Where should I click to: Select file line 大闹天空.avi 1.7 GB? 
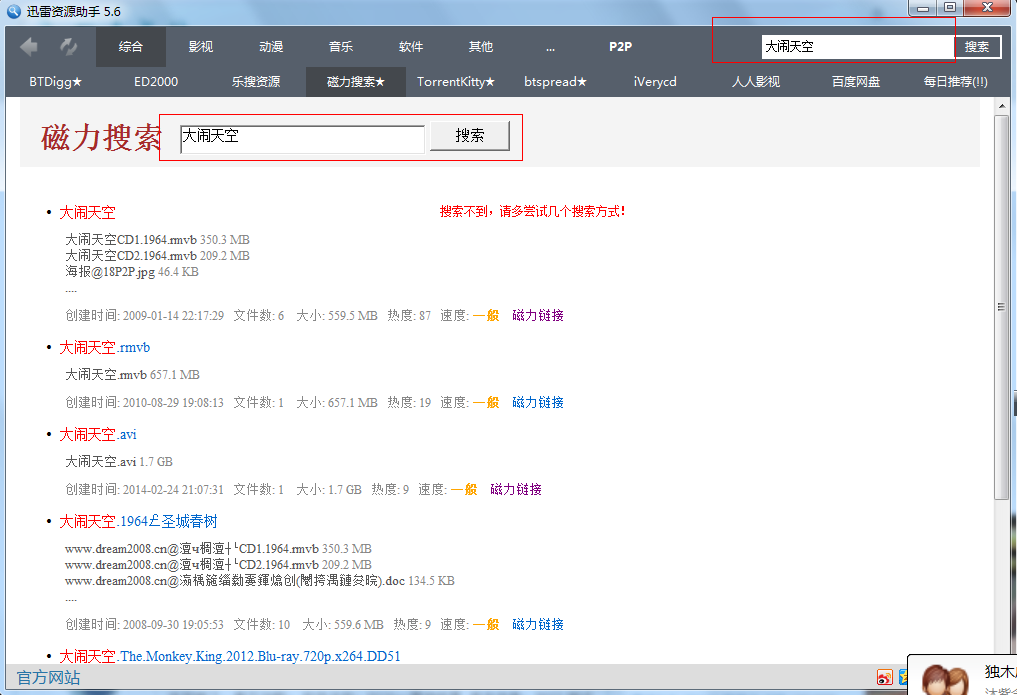point(119,462)
